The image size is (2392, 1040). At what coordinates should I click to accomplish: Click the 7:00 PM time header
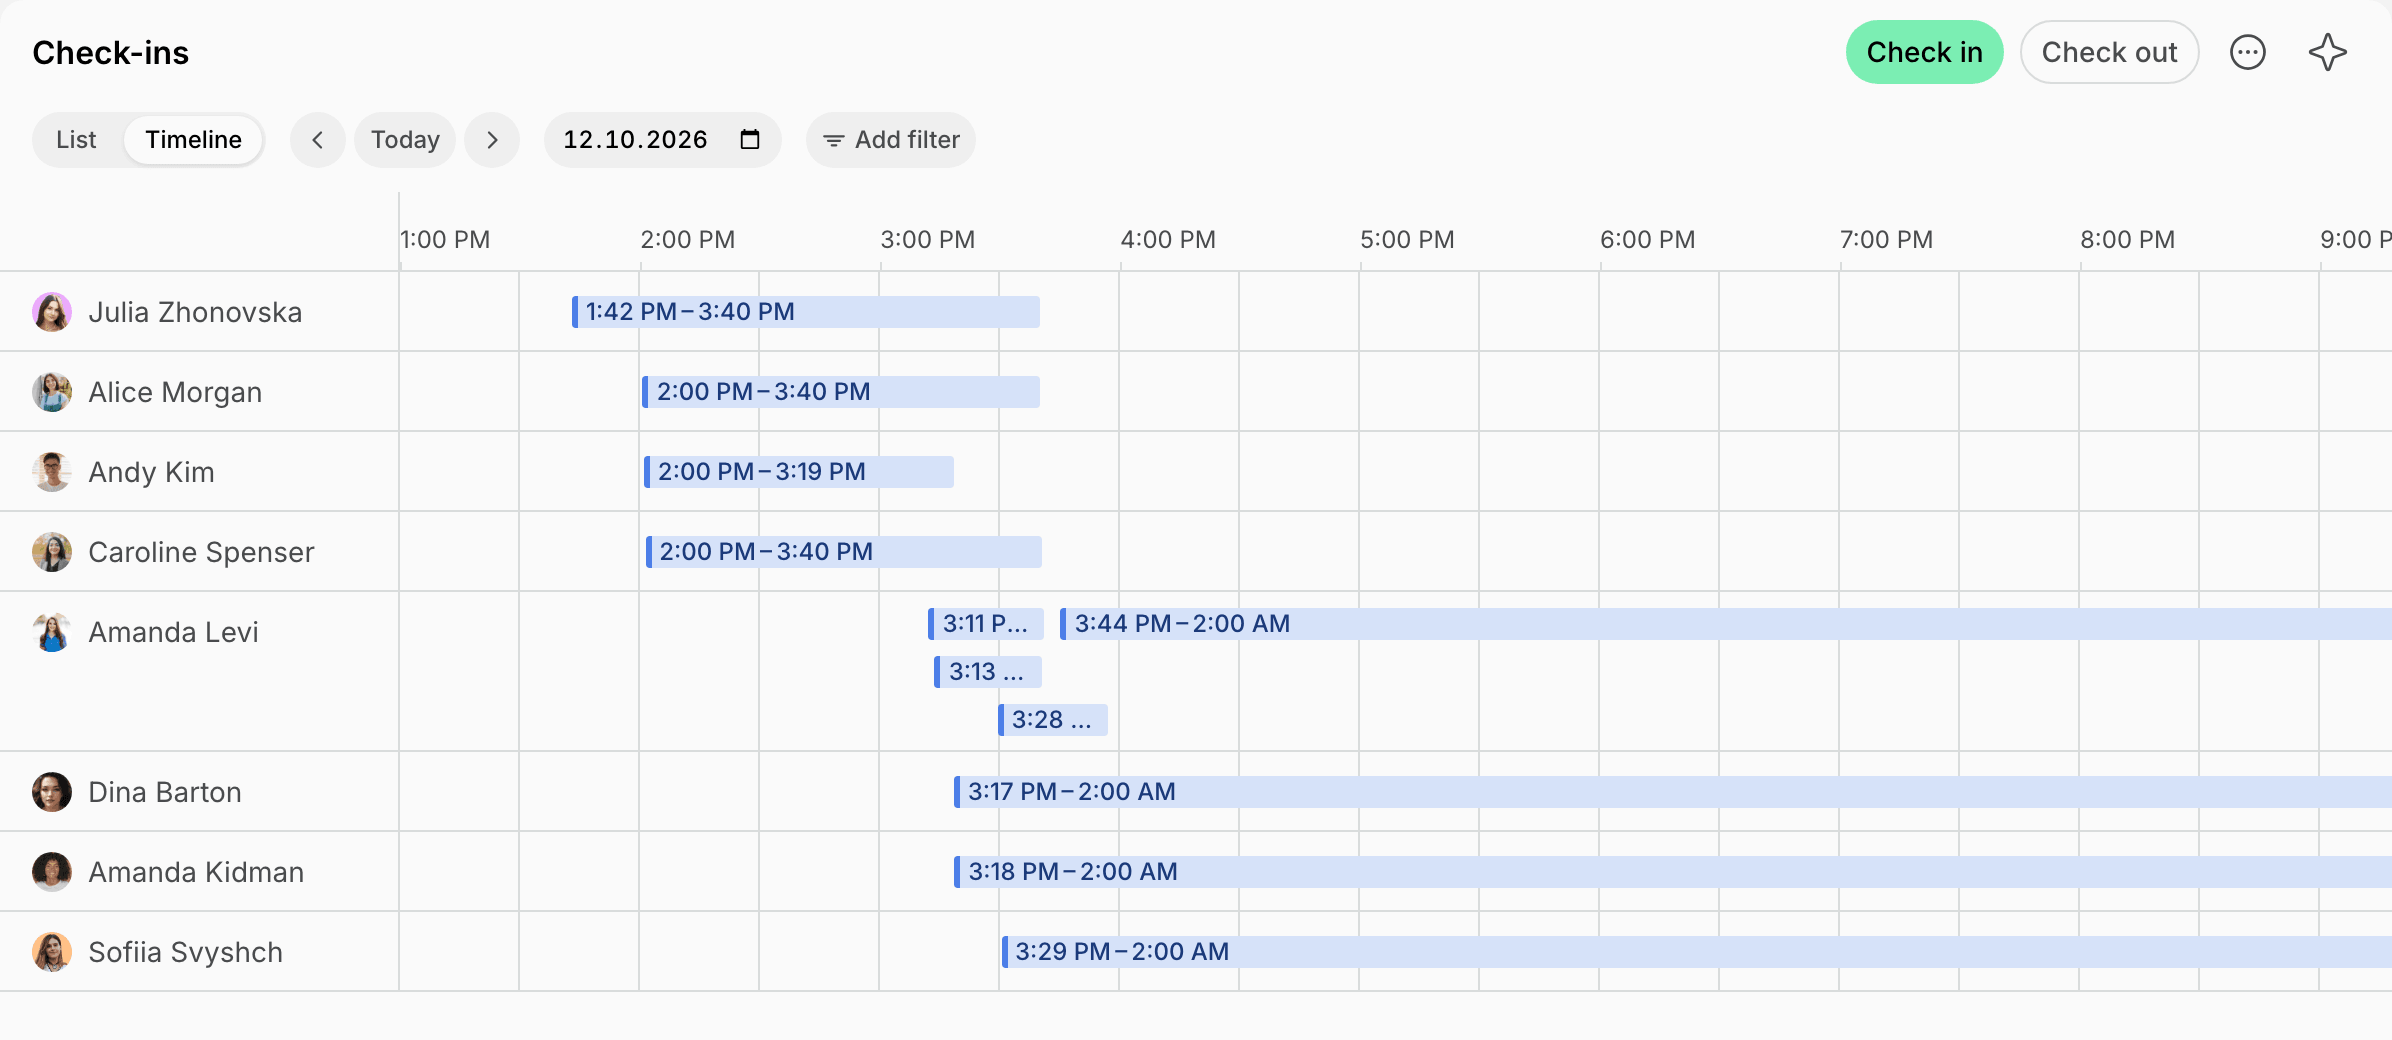point(1886,240)
